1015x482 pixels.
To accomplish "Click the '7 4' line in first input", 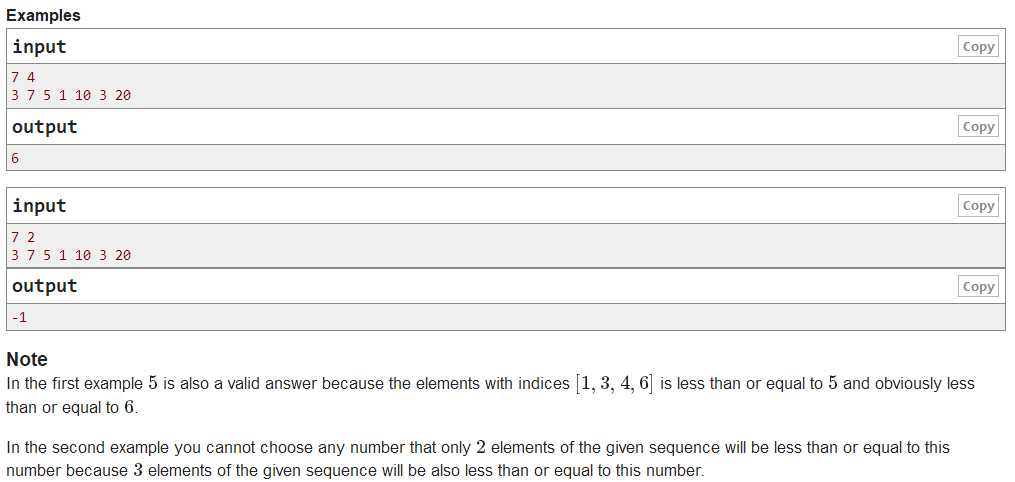I will coord(23,78).
